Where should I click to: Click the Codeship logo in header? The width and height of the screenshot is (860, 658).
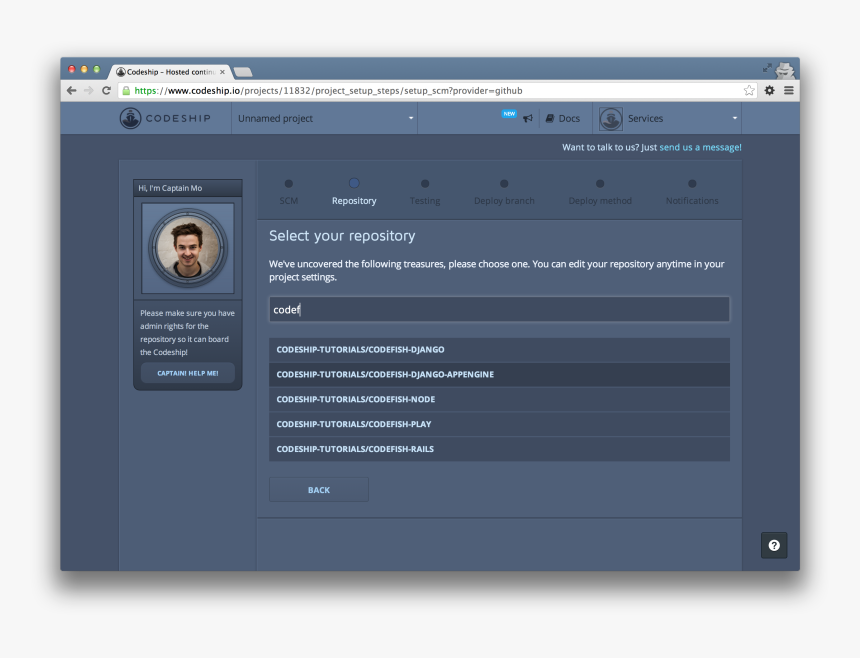coord(165,118)
